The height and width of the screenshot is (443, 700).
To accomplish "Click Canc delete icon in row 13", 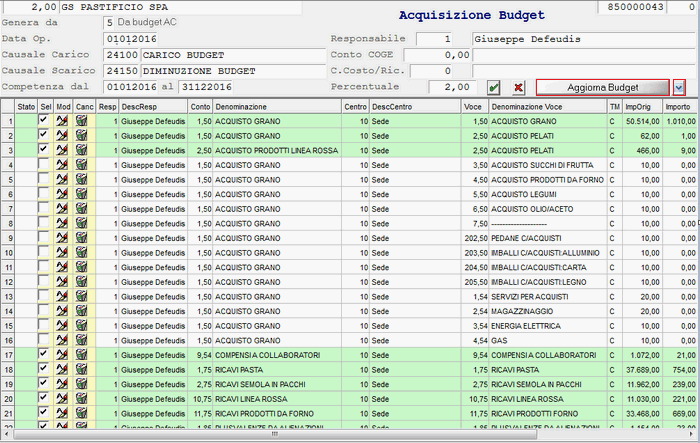I will point(81,297).
